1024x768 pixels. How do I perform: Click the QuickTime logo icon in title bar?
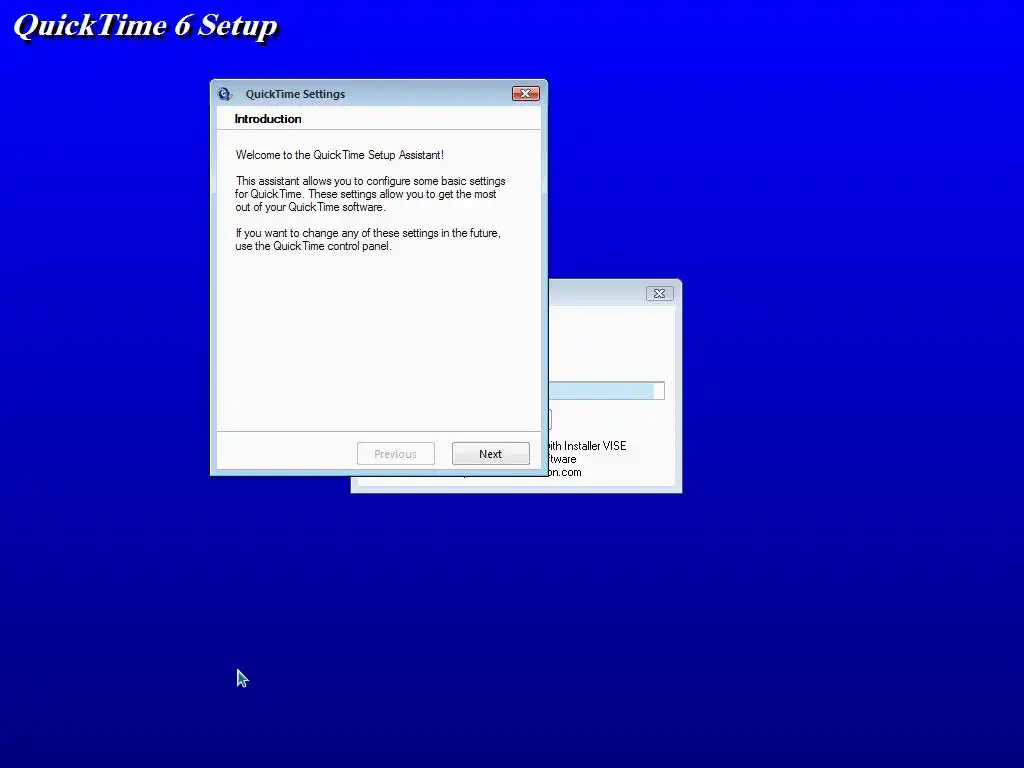[x=225, y=94]
